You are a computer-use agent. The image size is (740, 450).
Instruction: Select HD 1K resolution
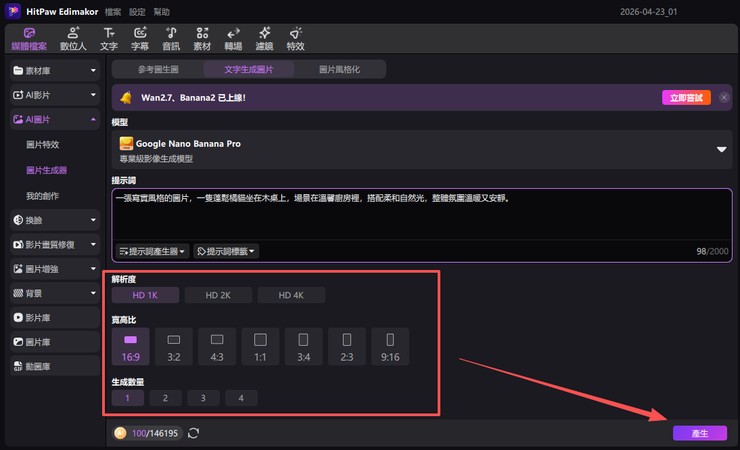145,295
